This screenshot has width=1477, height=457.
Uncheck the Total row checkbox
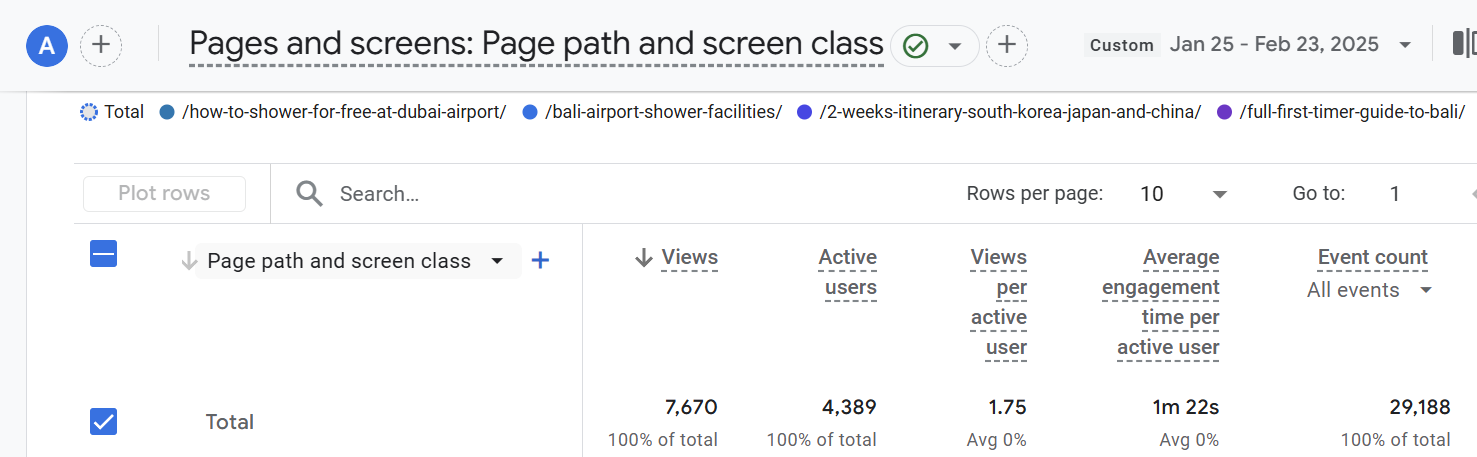[x=104, y=422]
